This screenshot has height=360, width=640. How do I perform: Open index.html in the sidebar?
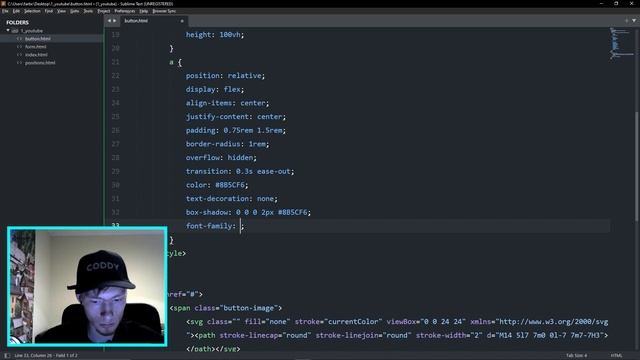(x=36, y=55)
